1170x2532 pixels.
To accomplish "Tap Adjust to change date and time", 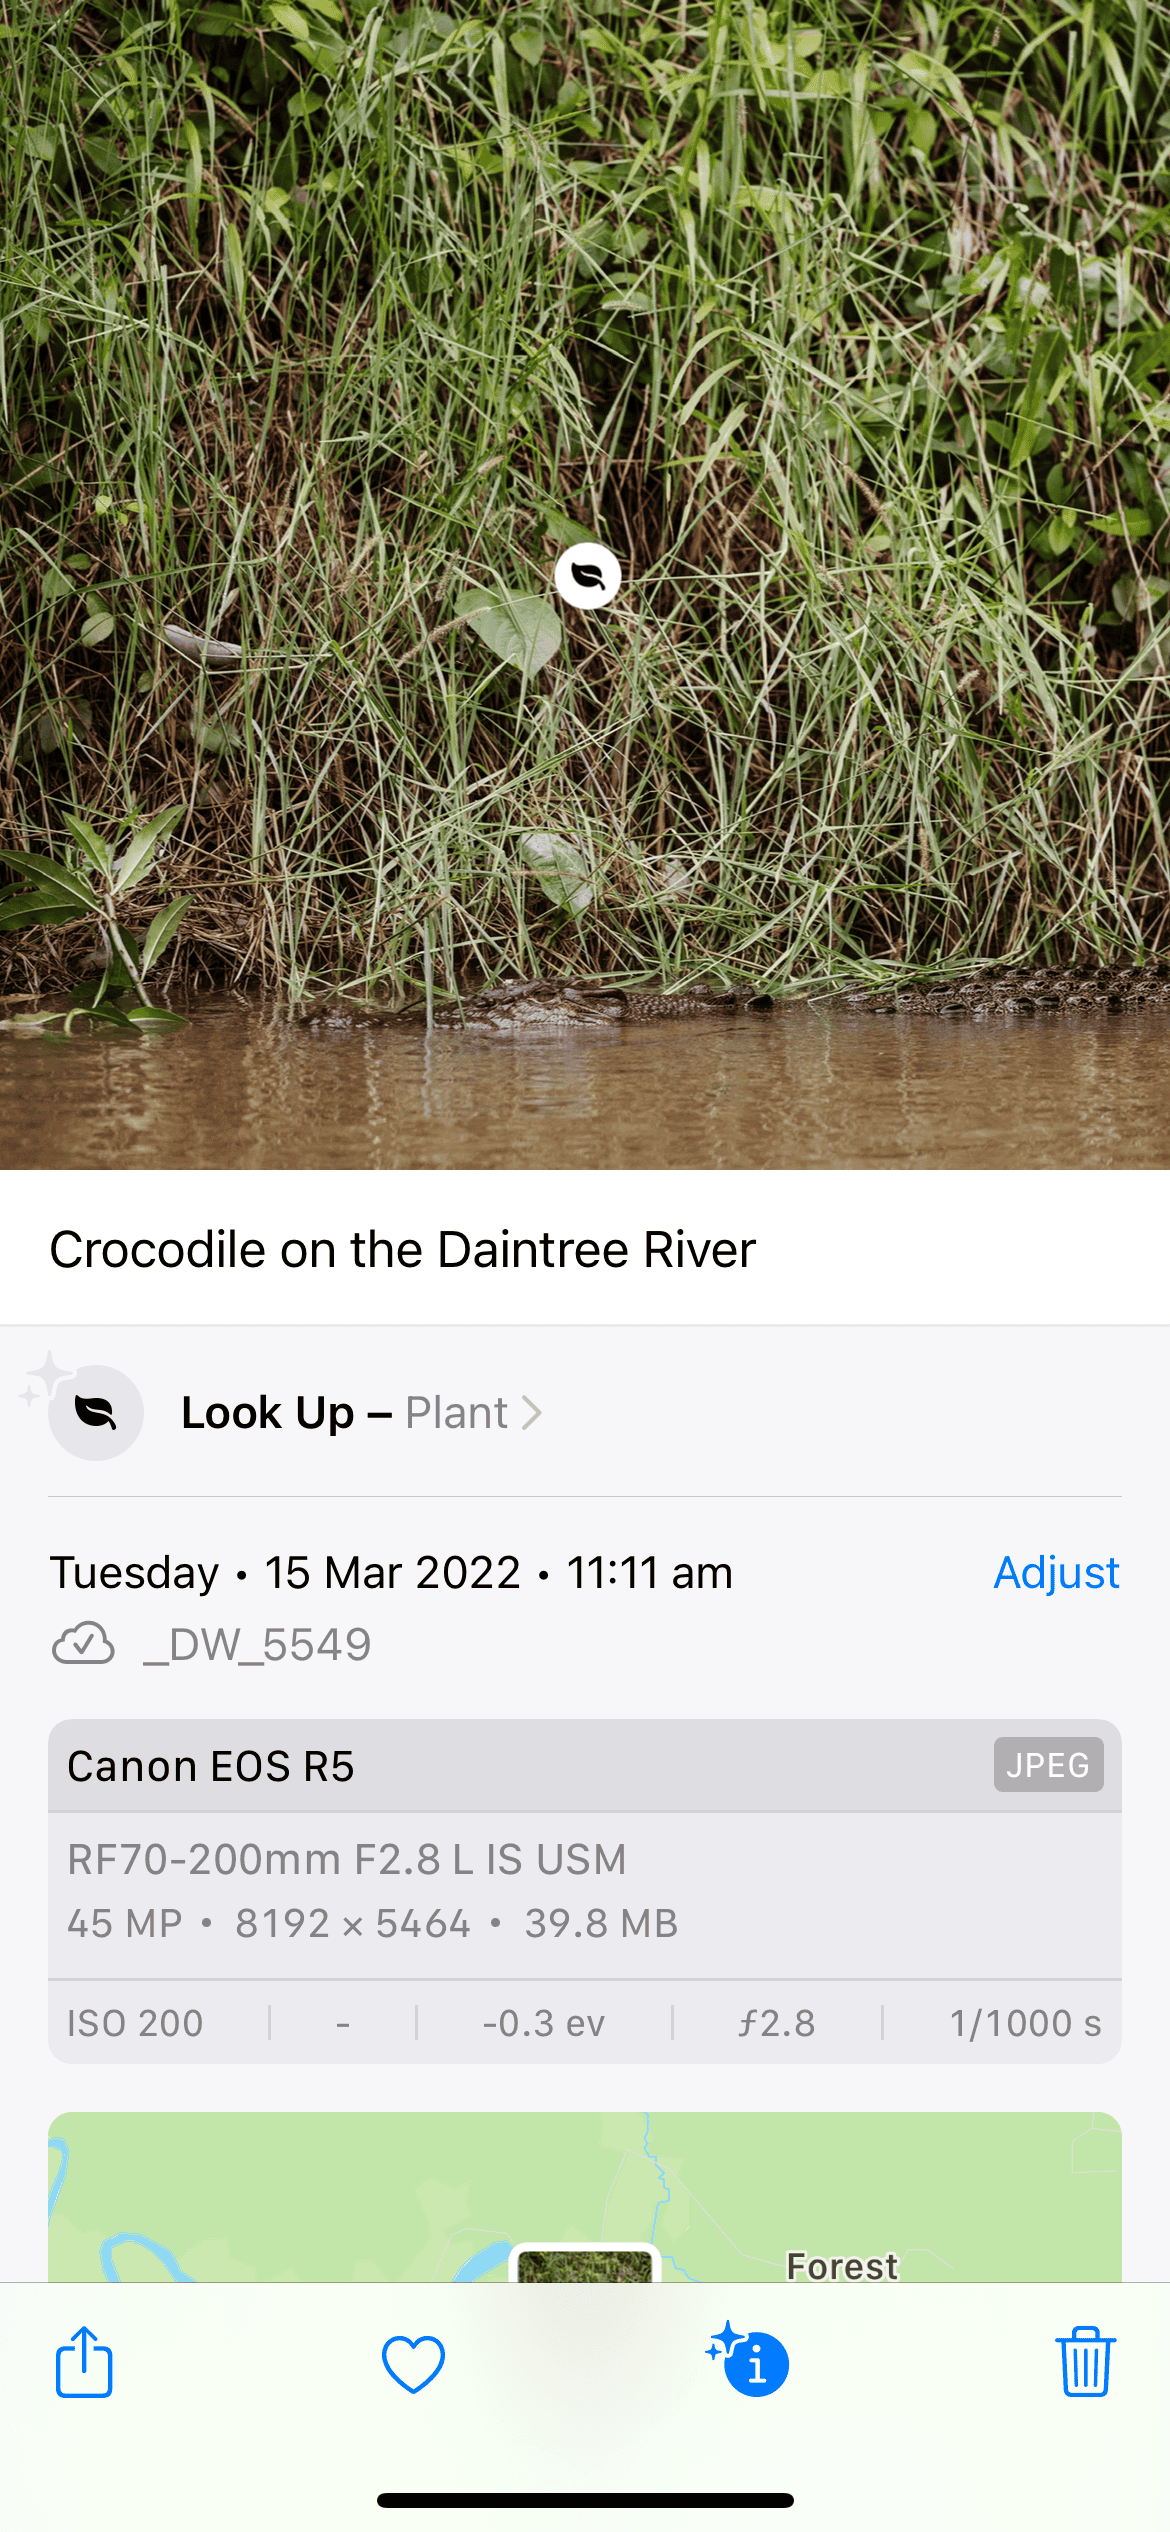I will [x=1056, y=1572].
